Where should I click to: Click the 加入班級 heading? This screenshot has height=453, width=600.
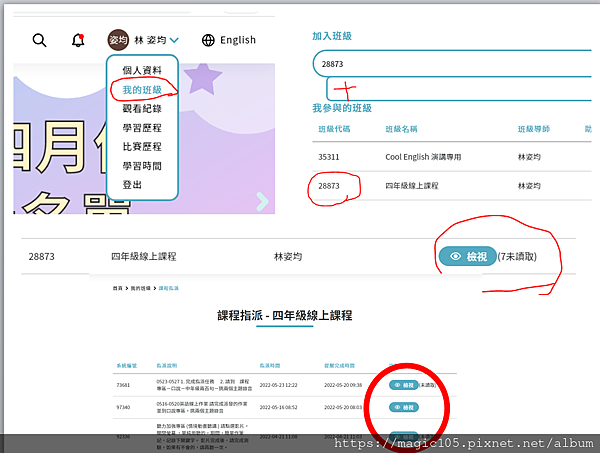coord(332,36)
